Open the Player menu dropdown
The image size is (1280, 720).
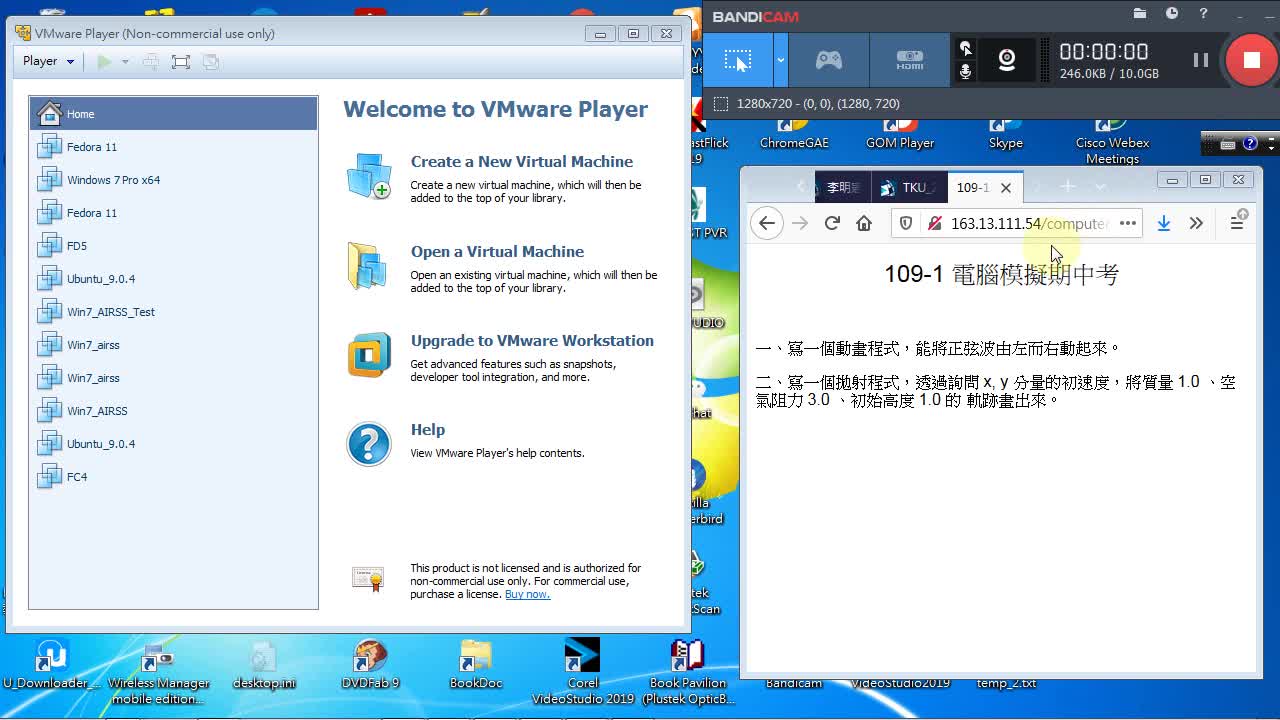coord(48,61)
